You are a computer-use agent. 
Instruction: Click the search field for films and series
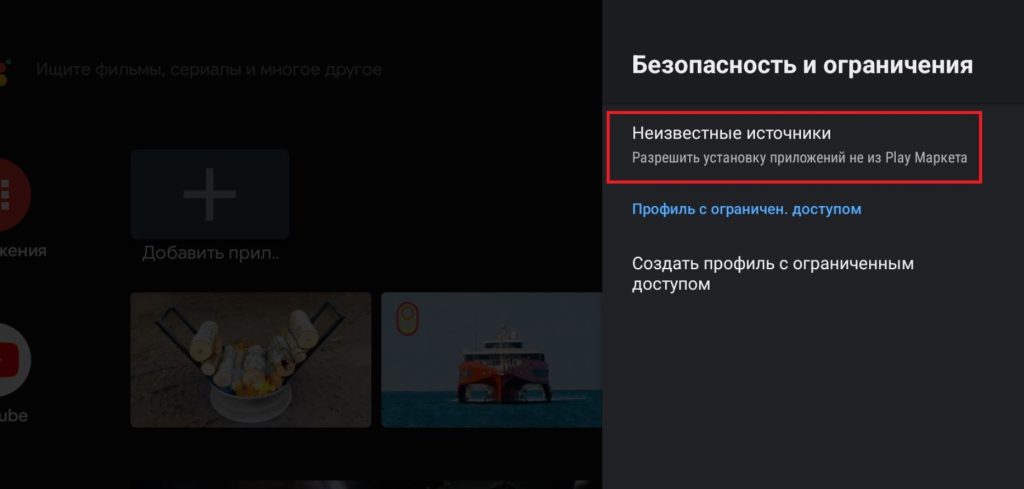pyautogui.click(x=208, y=69)
